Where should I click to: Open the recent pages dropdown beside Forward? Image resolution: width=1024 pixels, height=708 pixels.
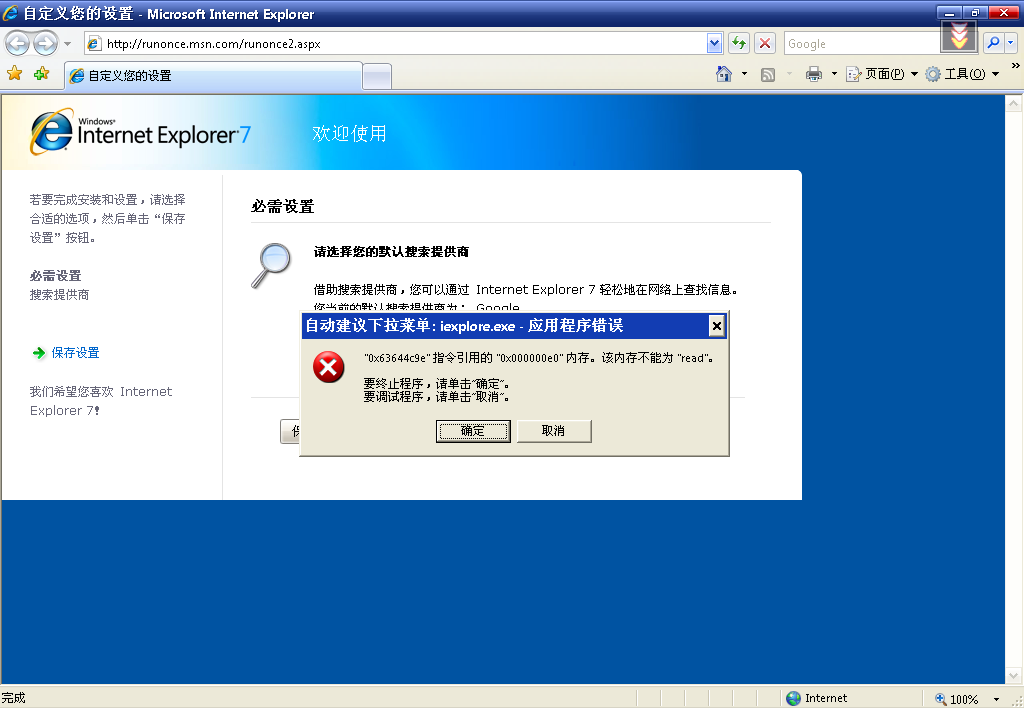67,44
